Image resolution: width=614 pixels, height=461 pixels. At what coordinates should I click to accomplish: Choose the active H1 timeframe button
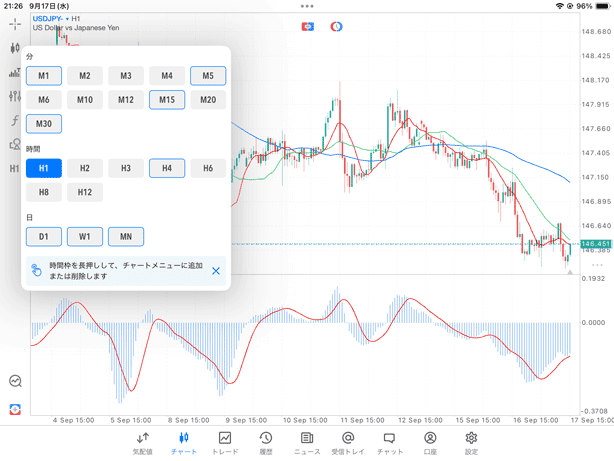(44, 168)
